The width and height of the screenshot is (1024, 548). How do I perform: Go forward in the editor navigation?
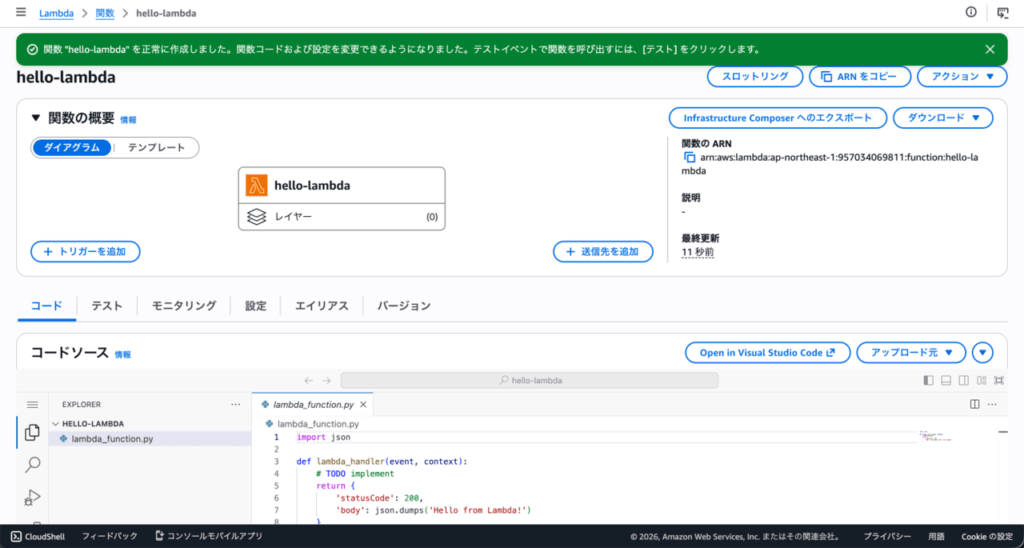(x=327, y=380)
